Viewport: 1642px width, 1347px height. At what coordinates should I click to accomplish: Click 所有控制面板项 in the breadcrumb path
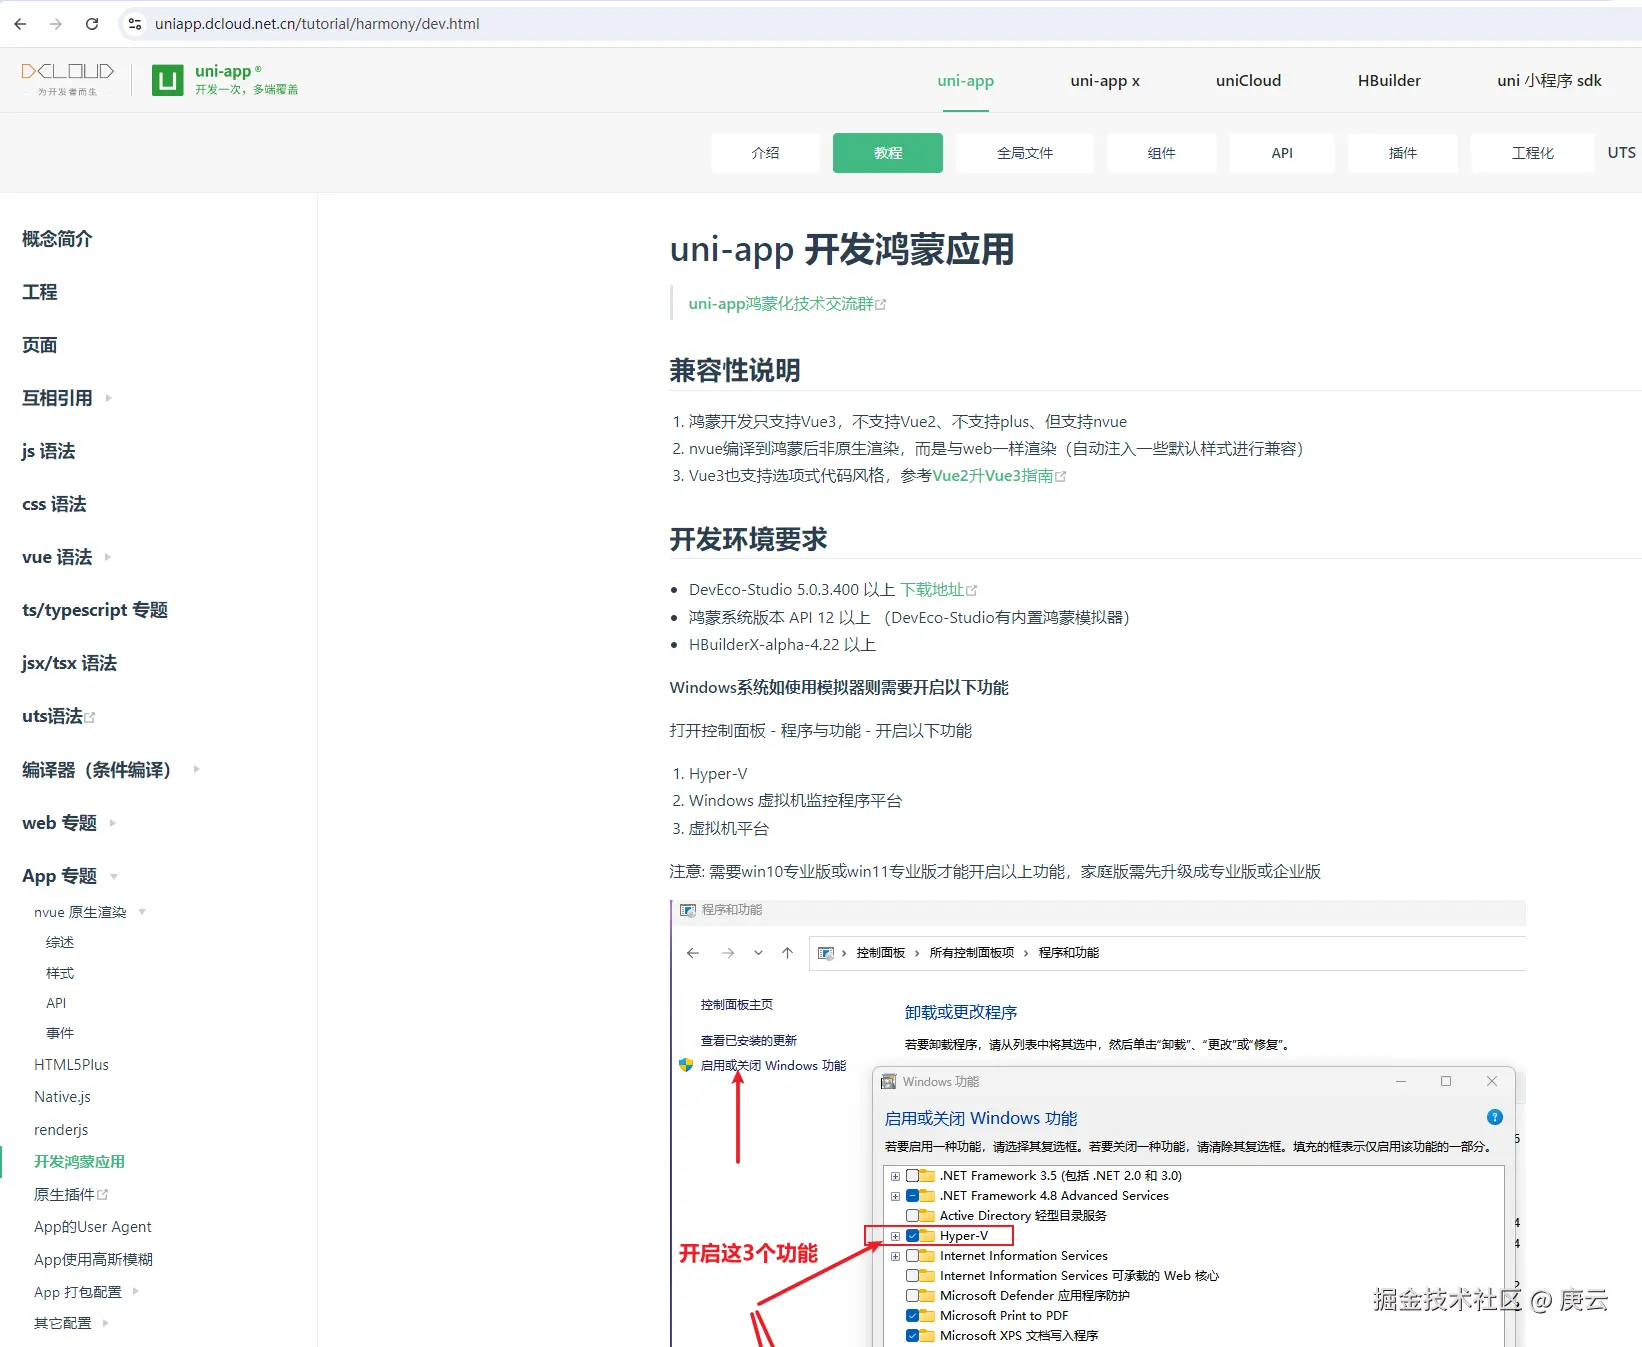(x=972, y=953)
